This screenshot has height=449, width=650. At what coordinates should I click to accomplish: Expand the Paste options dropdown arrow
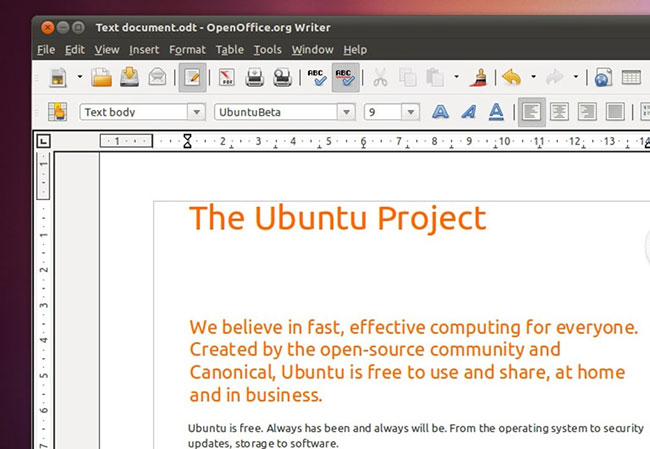point(456,77)
